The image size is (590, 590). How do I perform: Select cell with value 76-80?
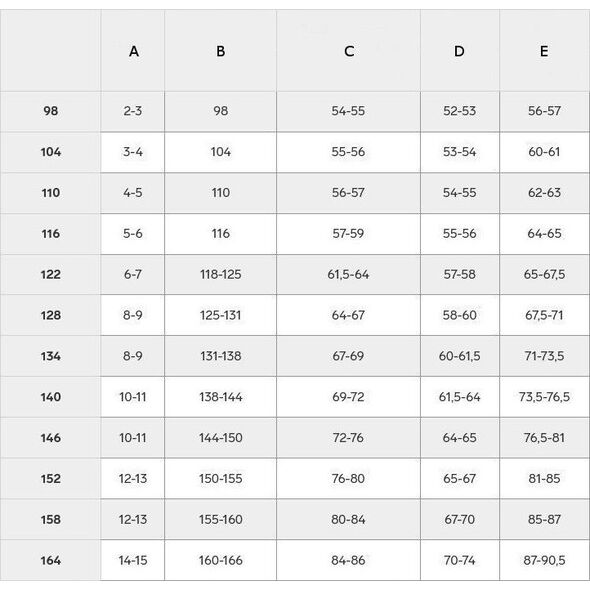click(348, 479)
